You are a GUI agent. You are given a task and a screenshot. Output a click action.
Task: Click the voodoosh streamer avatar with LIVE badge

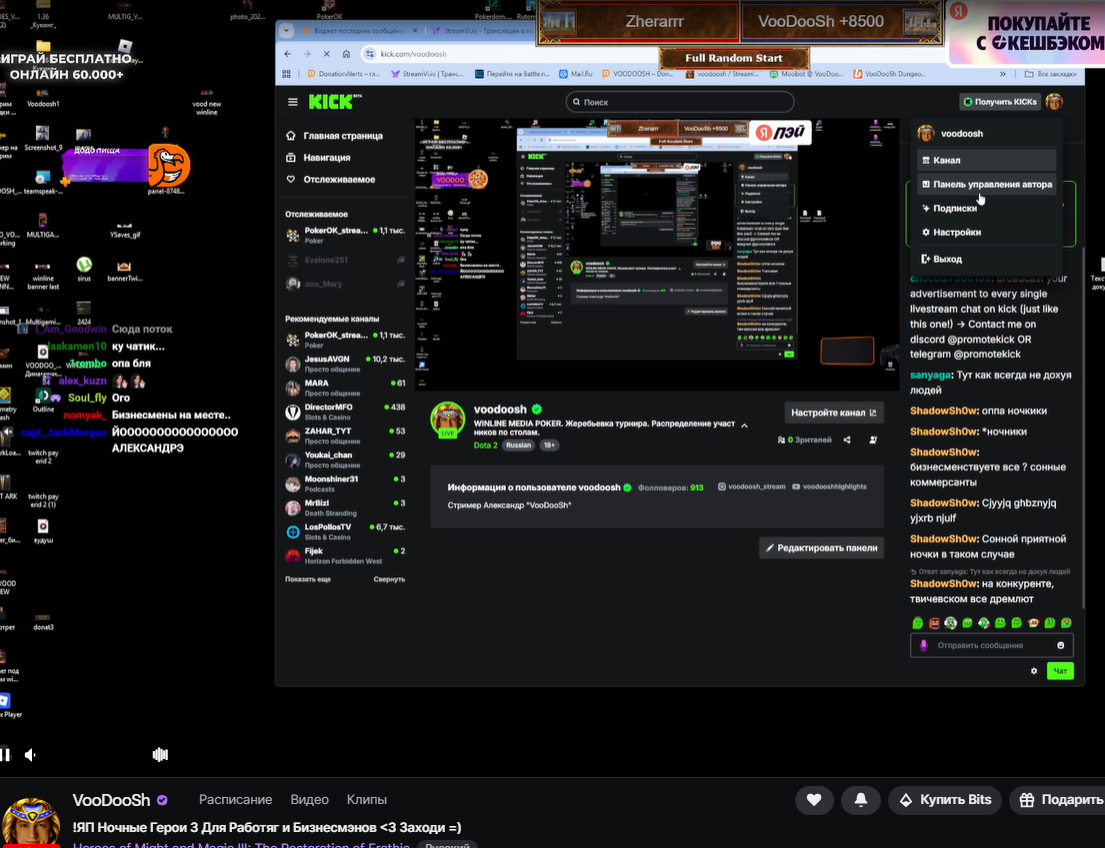click(447, 419)
